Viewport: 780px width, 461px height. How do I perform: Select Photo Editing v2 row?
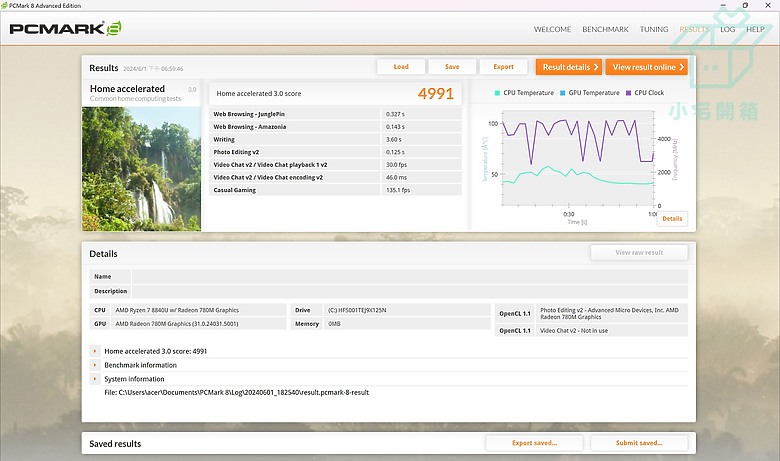pos(335,152)
